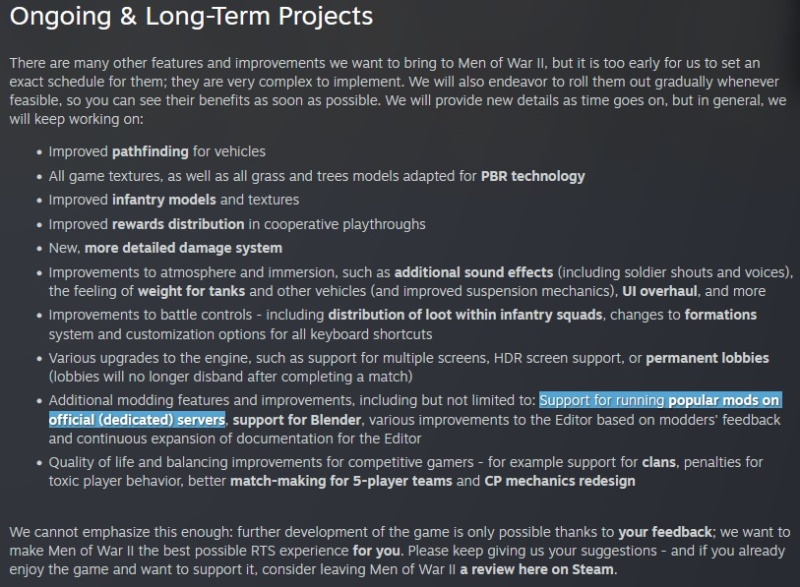Click the bold 'clans' word
The height and width of the screenshot is (587, 800).
click(659, 462)
